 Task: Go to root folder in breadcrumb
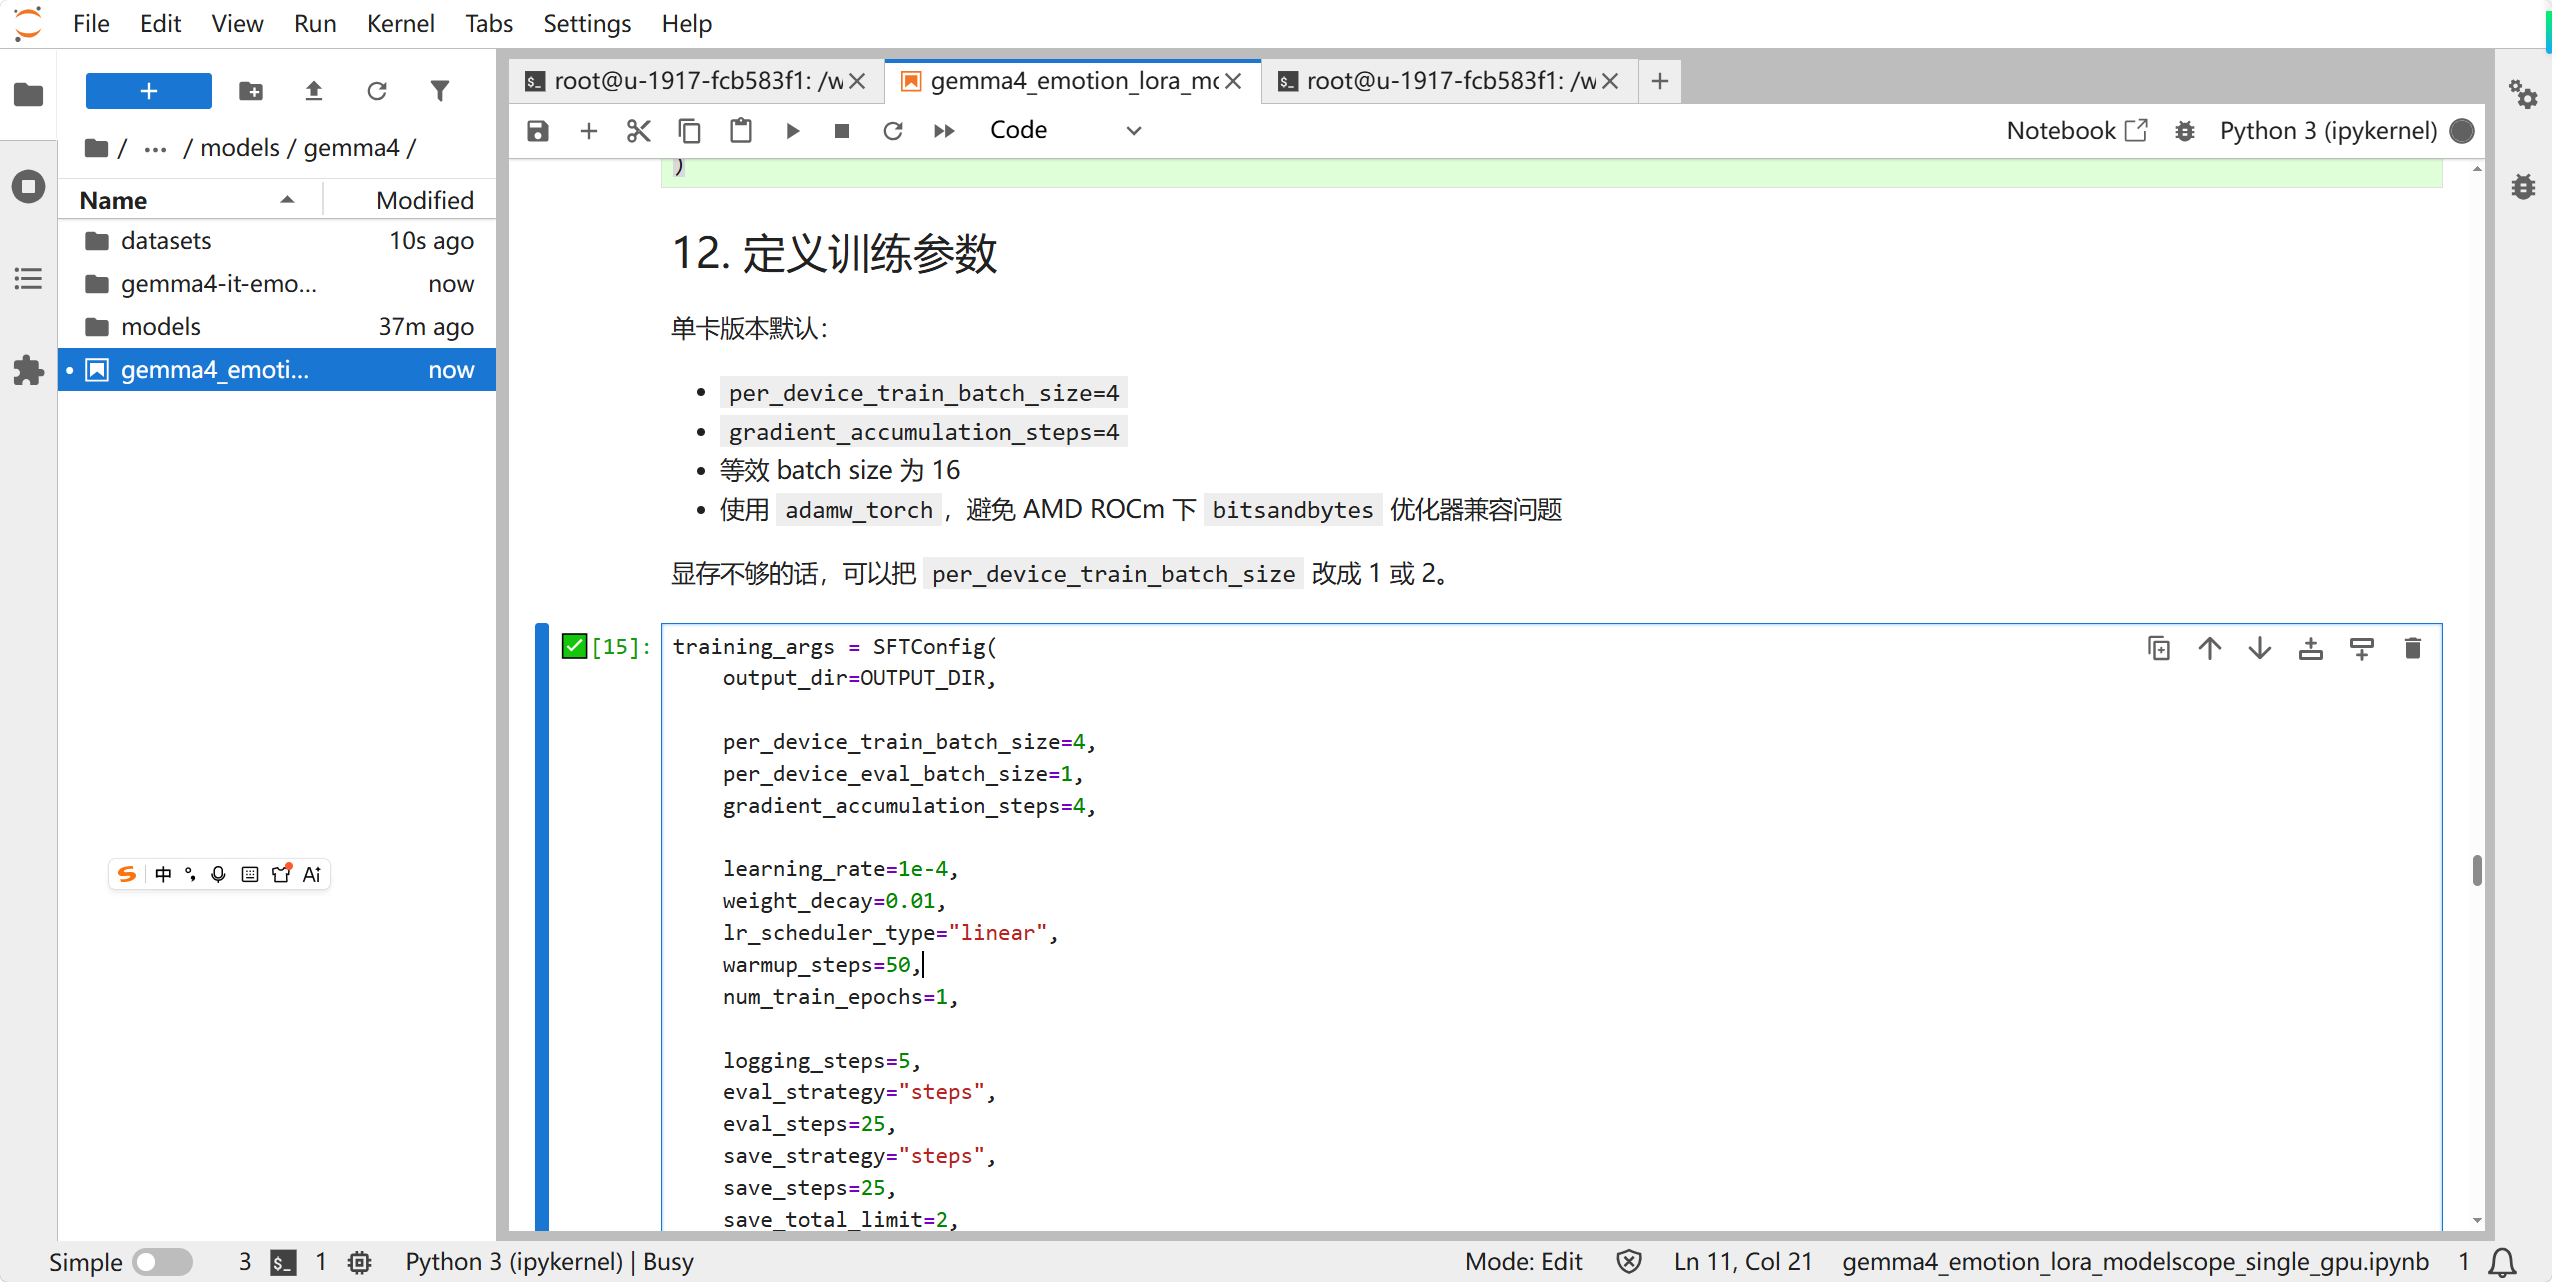click(97, 148)
